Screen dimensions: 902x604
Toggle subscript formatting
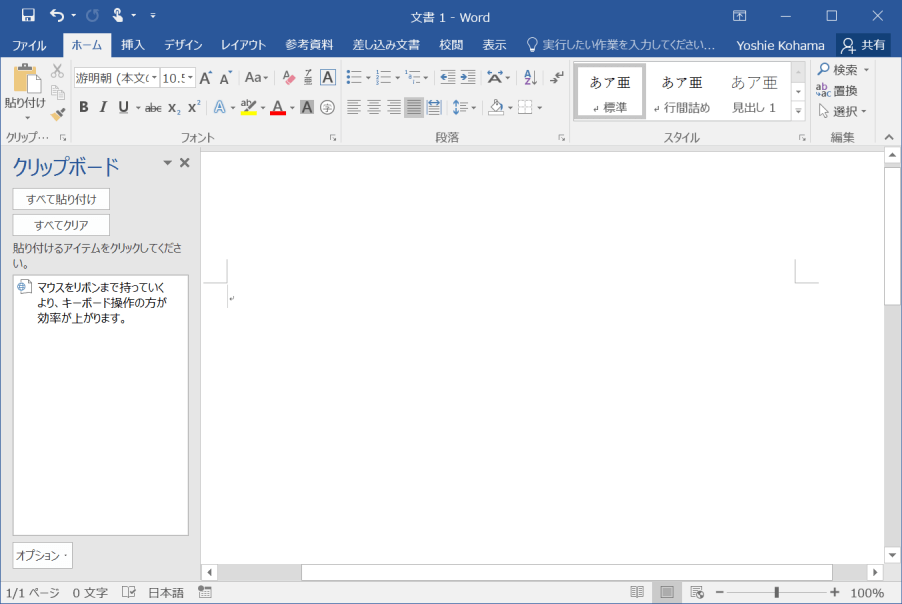(174, 108)
